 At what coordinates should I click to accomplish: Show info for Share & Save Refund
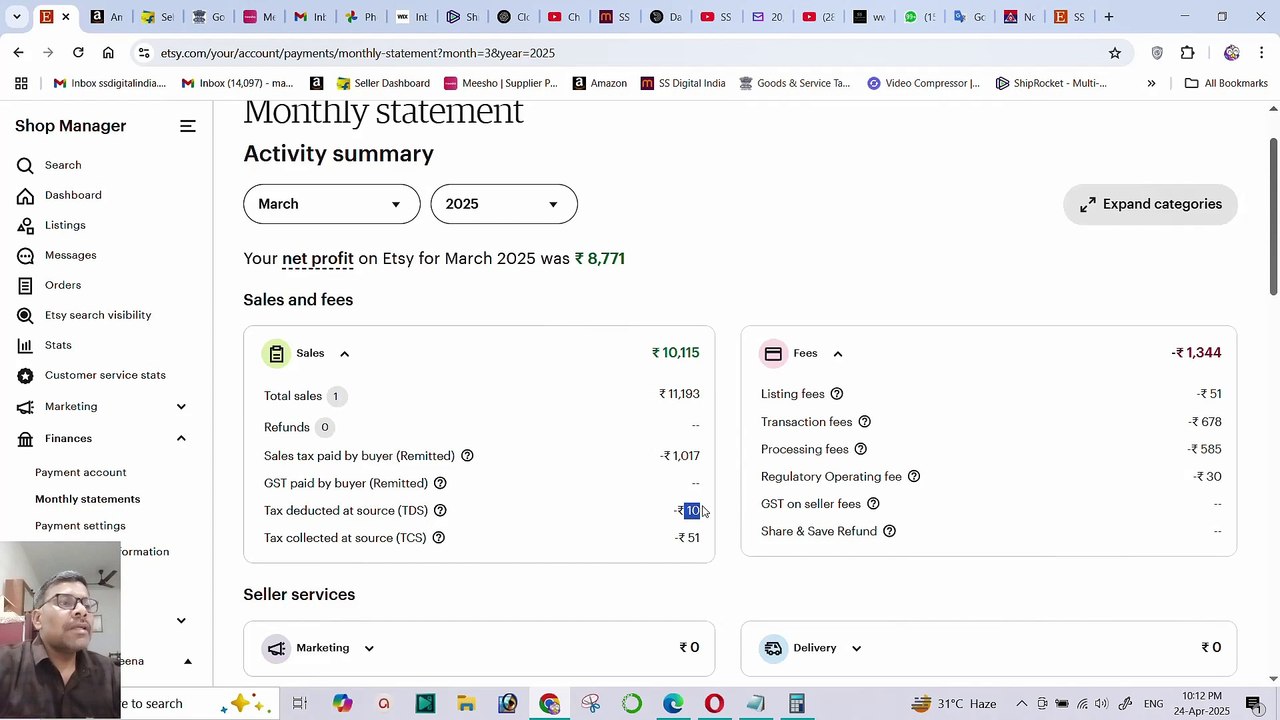pos(889,531)
